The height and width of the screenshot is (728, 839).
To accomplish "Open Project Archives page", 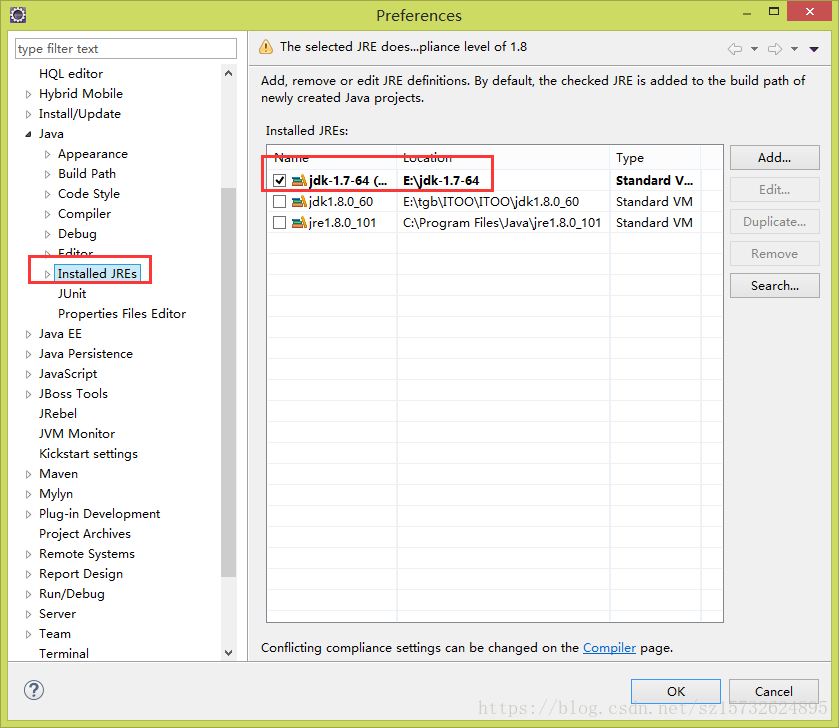I will tap(85, 534).
